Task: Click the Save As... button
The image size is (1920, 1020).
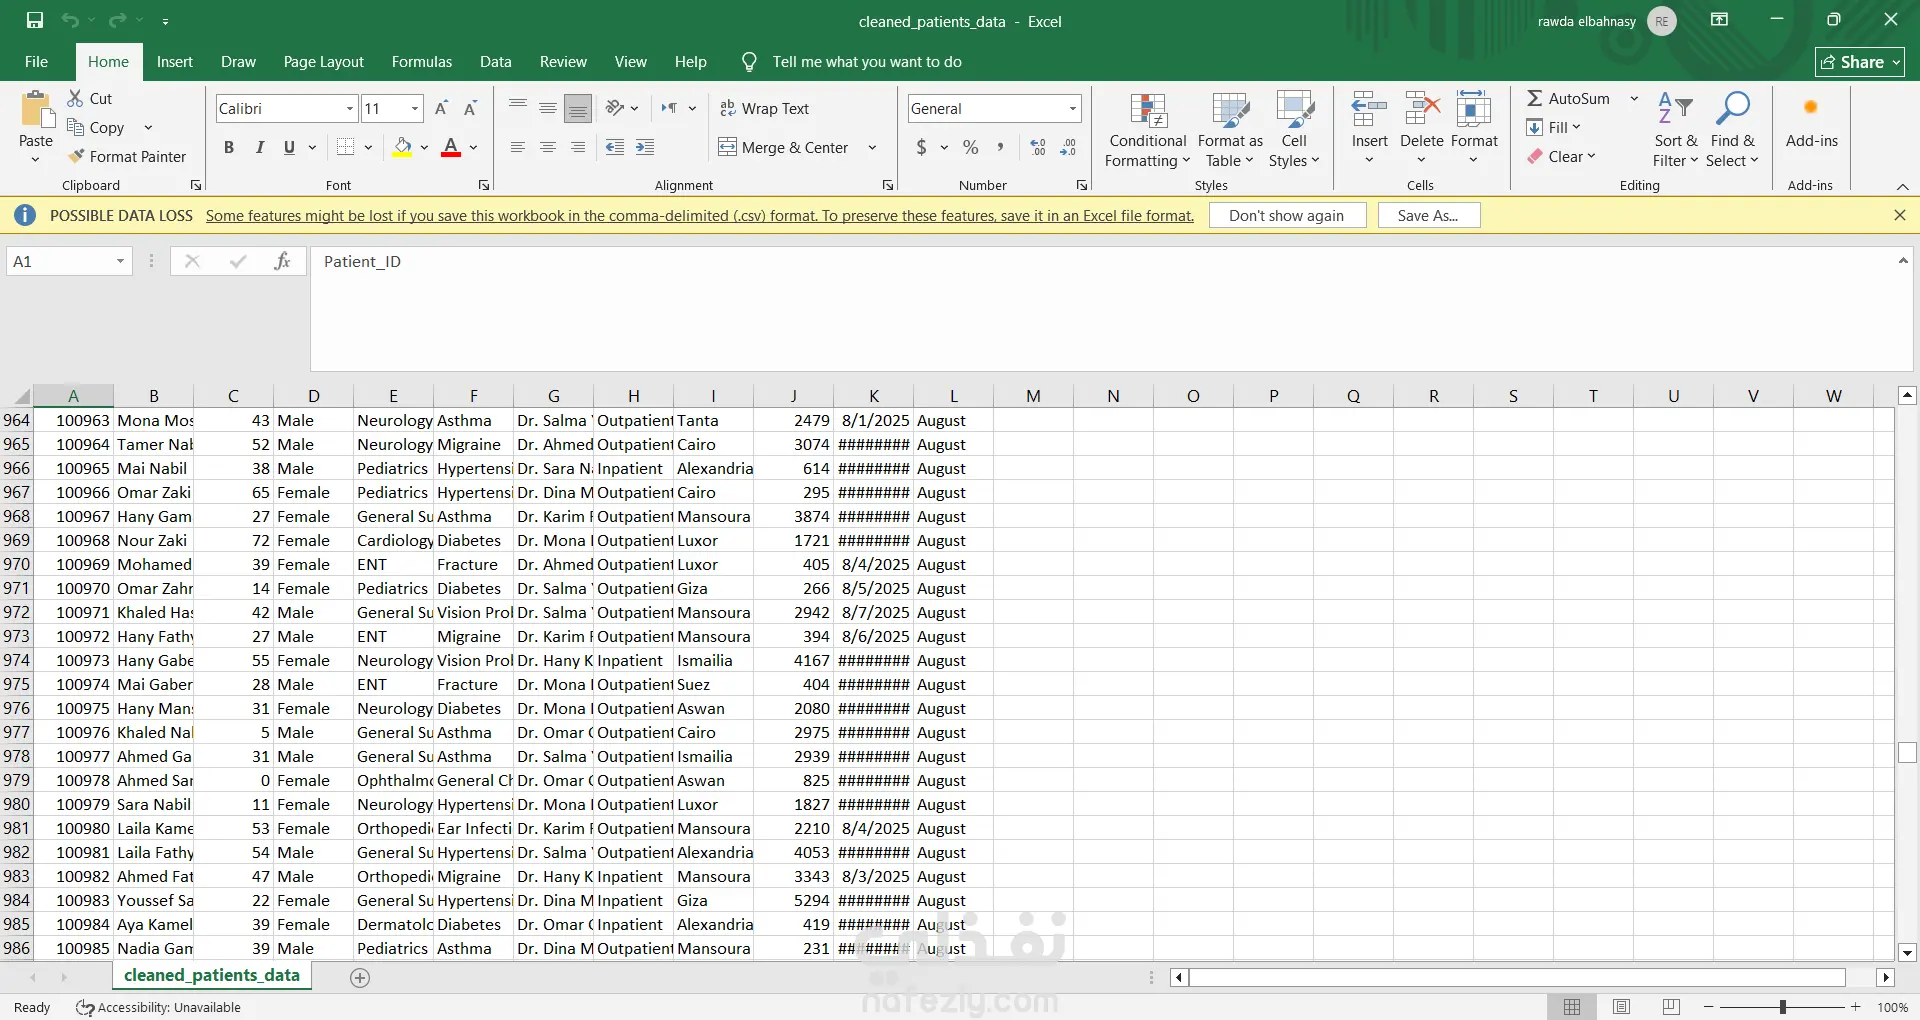Action: click(1428, 215)
